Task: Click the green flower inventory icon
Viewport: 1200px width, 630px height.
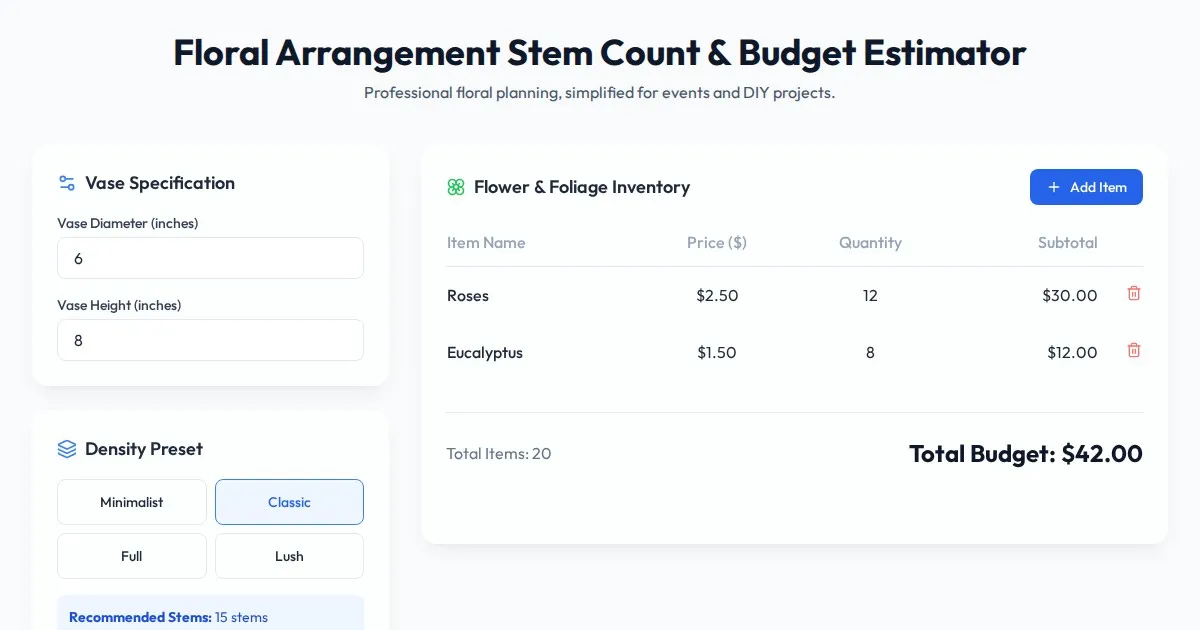Action: pos(456,187)
